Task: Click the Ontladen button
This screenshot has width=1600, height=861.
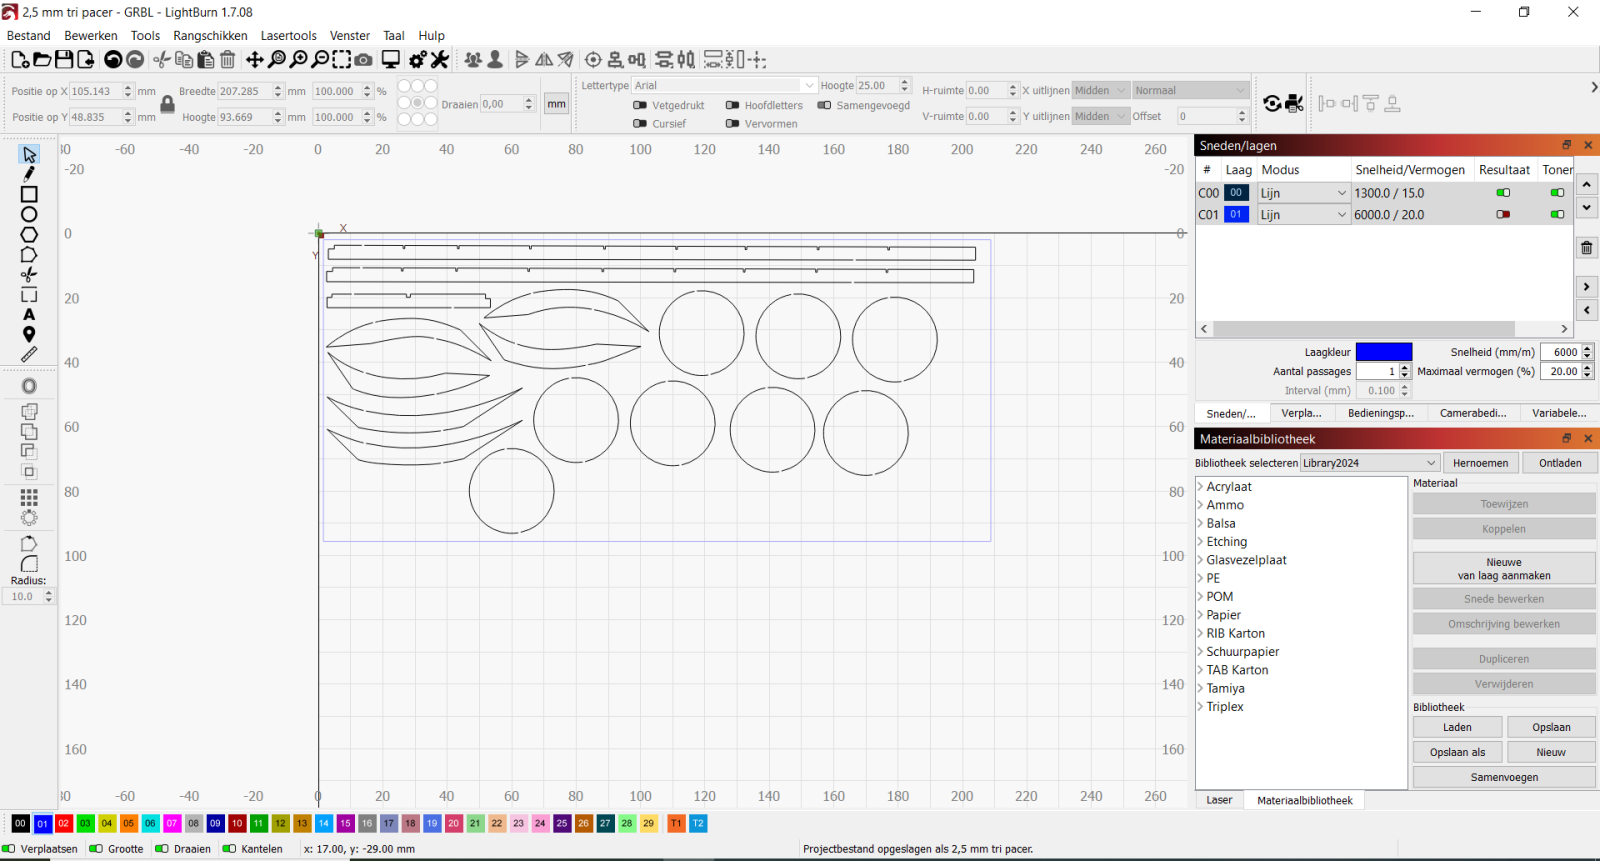Action: (1560, 463)
